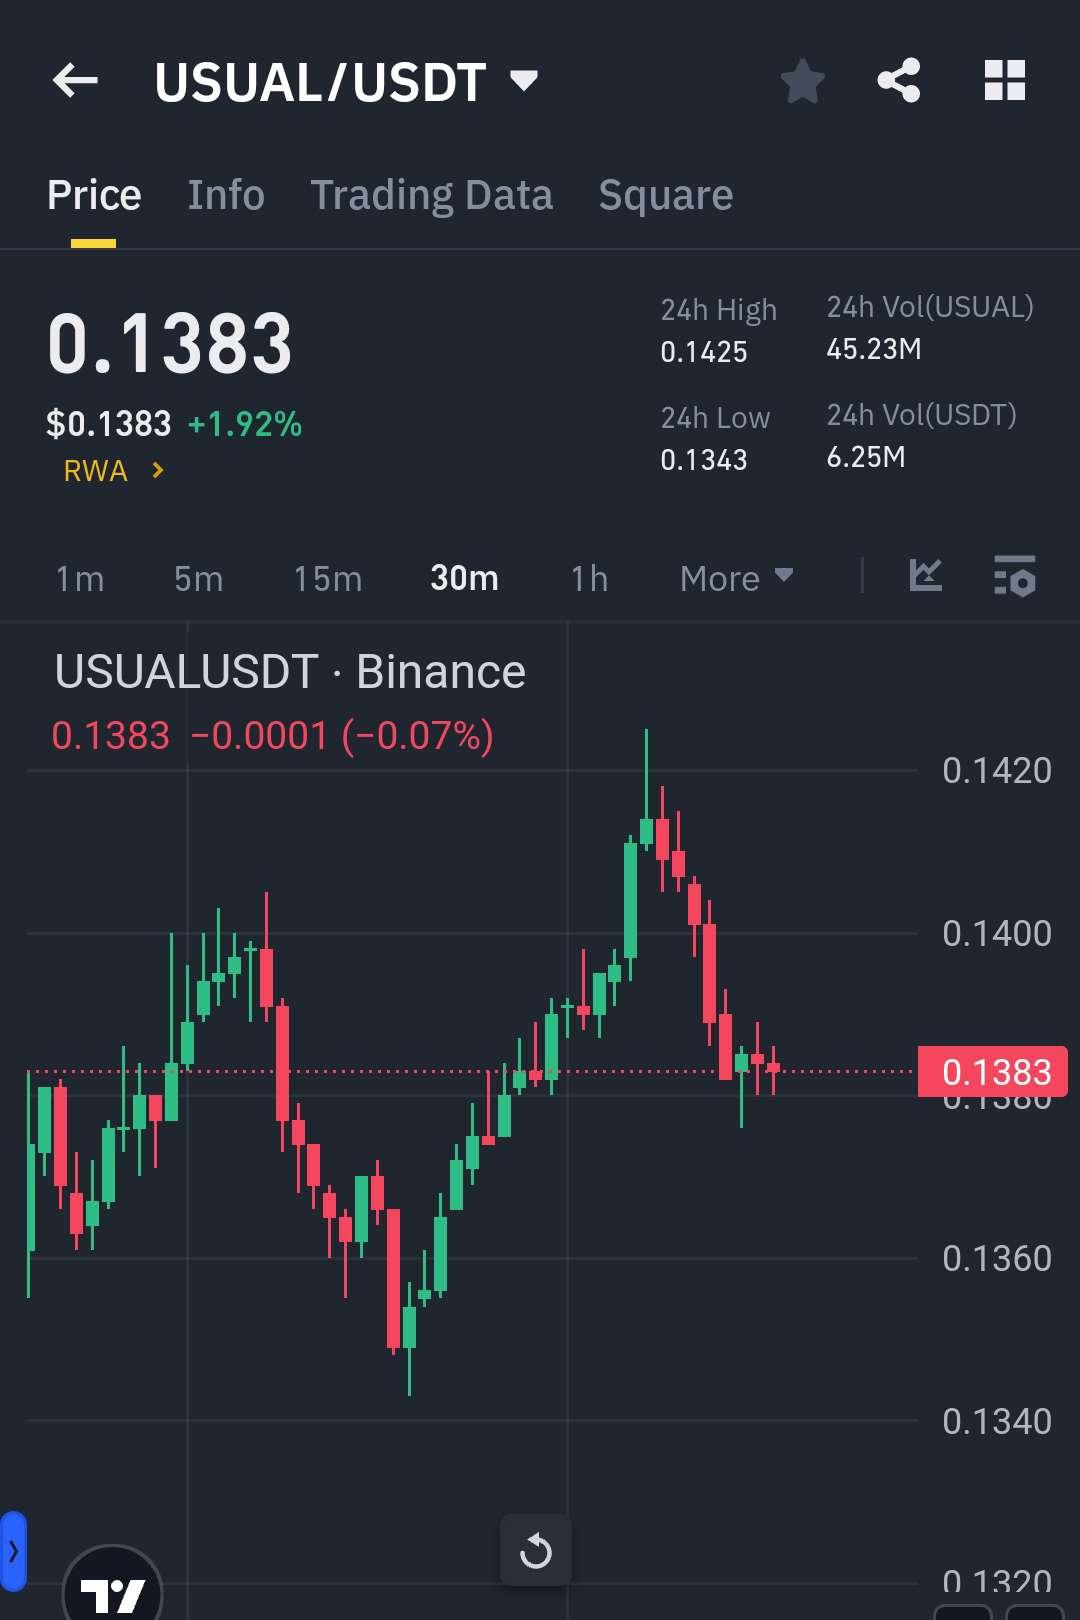Select the 15m timeframe
This screenshot has height=1620, width=1080.
click(327, 578)
